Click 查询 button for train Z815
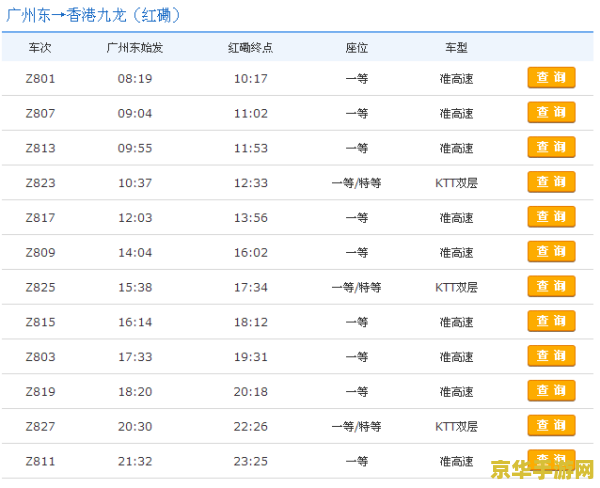This screenshot has width=600, height=488. 551,322
